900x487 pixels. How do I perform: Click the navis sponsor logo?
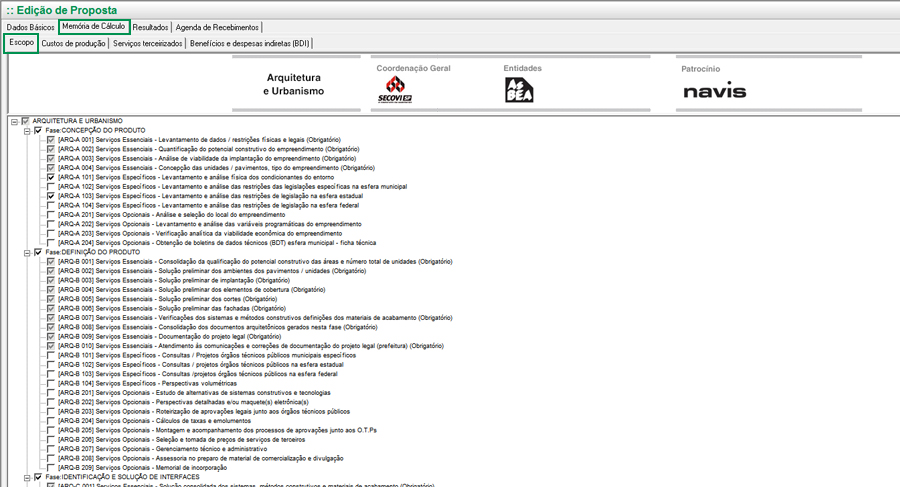714,92
